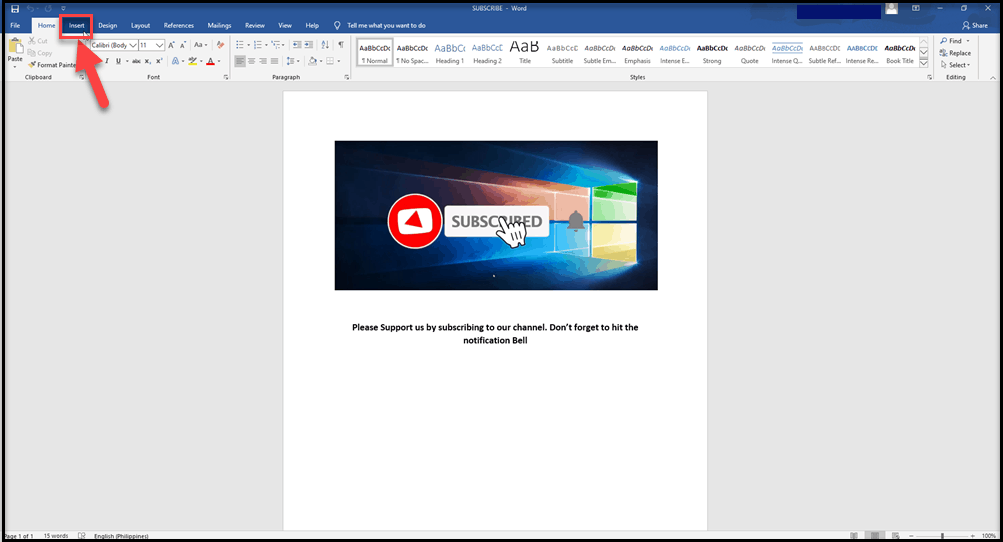The height and width of the screenshot is (542, 1003).
Task: Collapse the ribbon with the chevron
Action: tap(993, 77)
